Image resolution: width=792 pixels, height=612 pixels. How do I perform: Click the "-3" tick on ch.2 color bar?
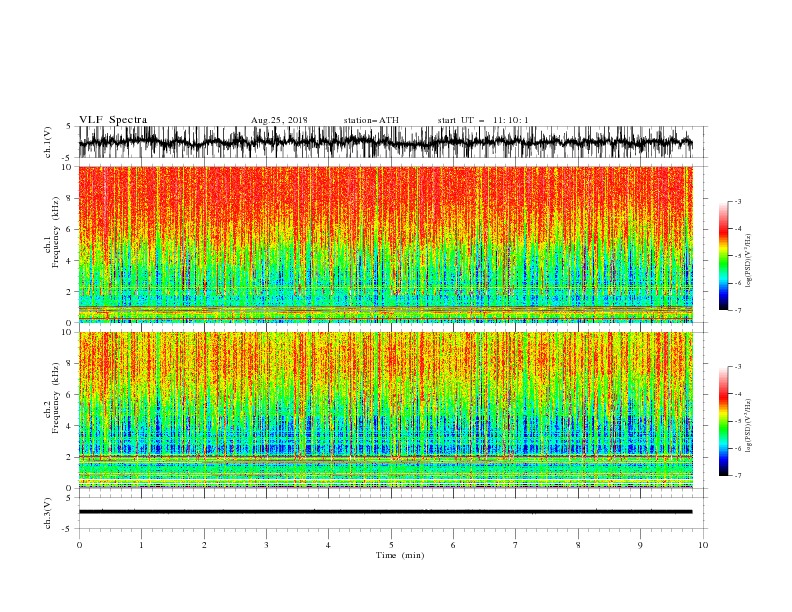tap(737, 367)
